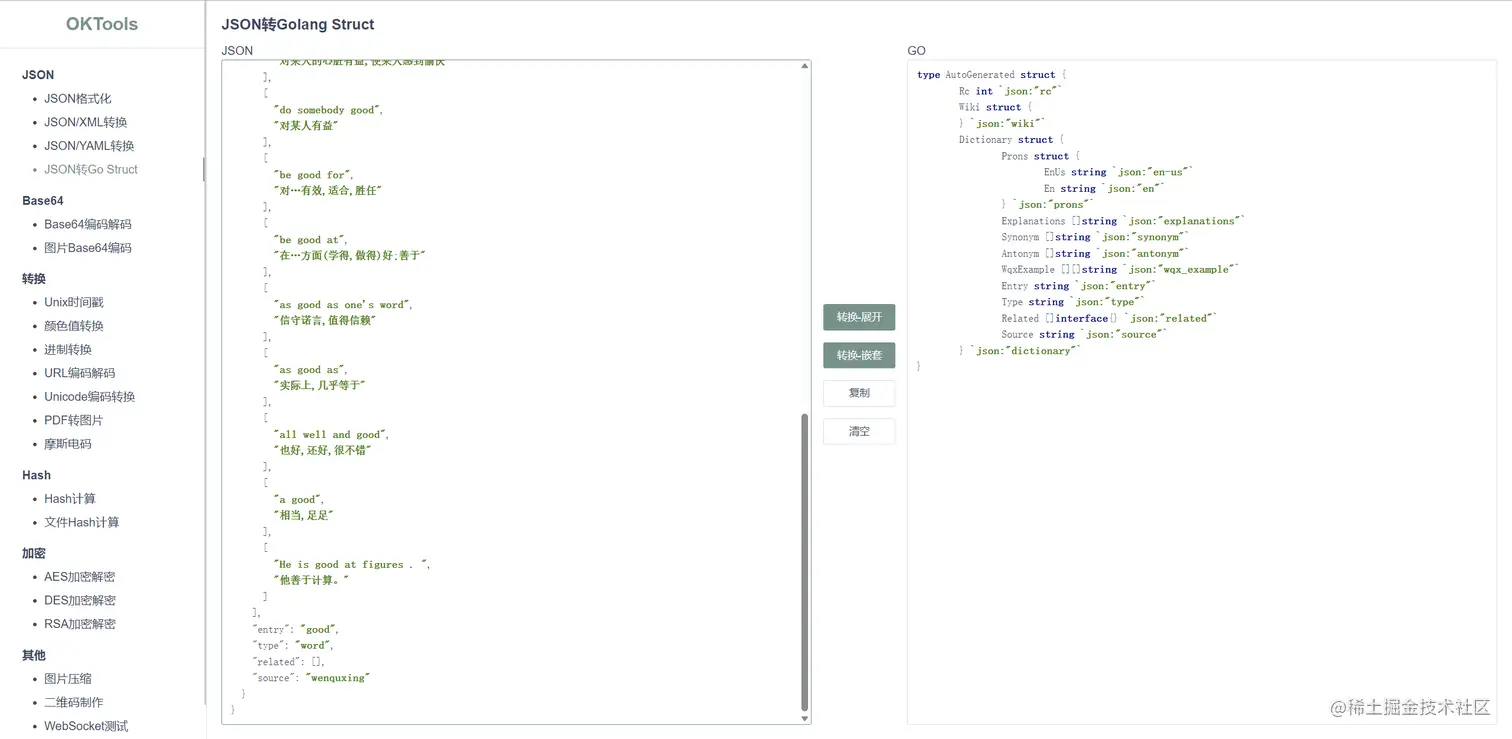Click the Antonym []string field line
This screenshot has height=739, width=1512.
point(1096,254)
